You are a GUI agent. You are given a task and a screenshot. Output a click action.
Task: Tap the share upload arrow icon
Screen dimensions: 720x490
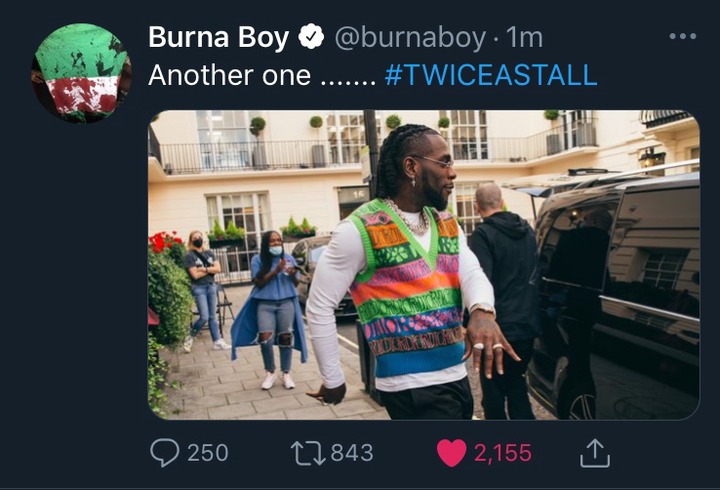click(595, 453)
